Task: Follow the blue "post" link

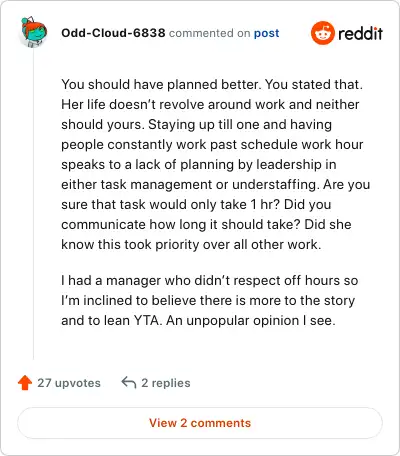Action: click(266, 33)
